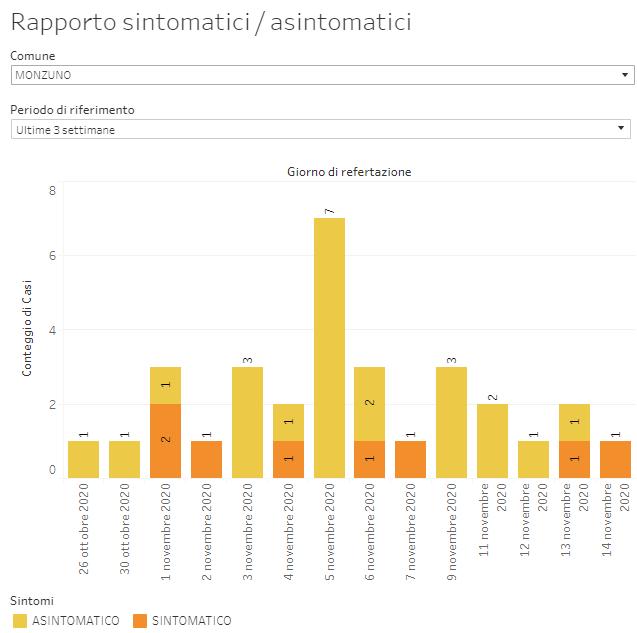This screenshot has width=637, height=633.
Task: Select the 30 ottobre 2020 bar
Action: (x=124, y=459)
